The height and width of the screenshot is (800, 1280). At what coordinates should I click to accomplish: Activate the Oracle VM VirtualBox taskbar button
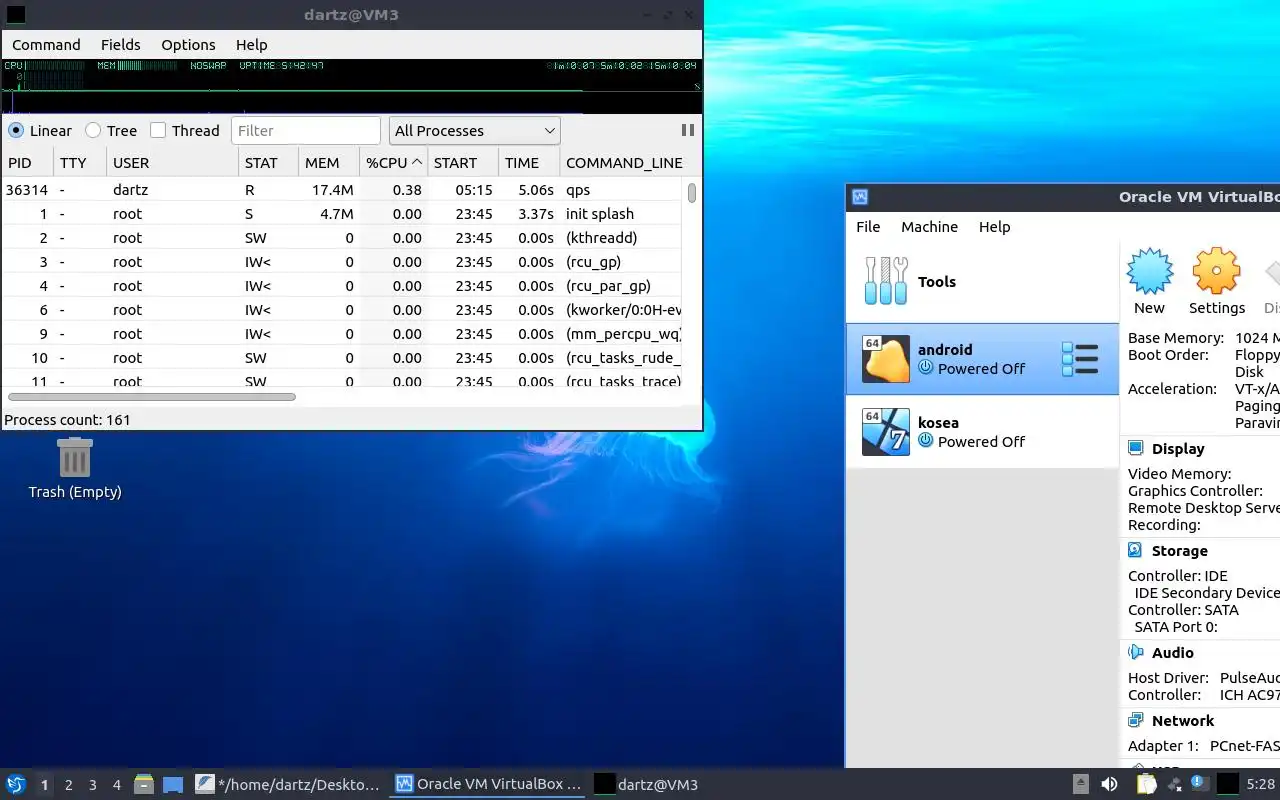[488, 784]
